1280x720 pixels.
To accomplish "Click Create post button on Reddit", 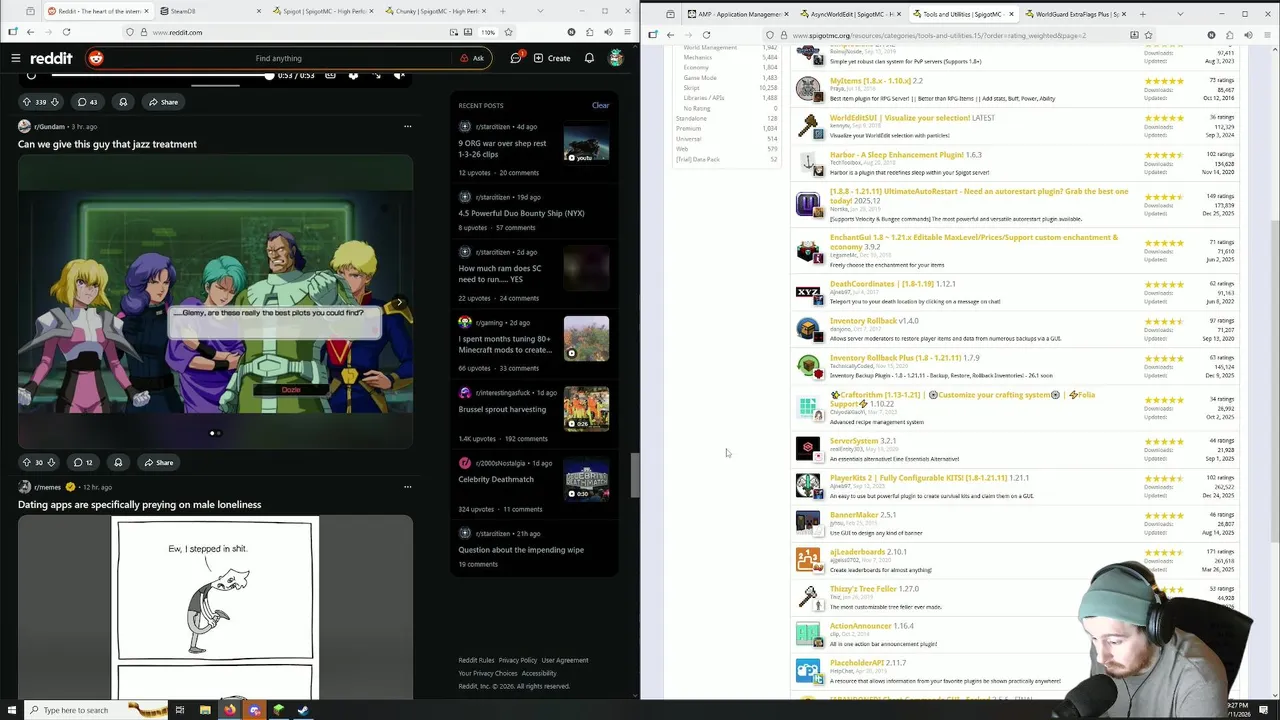I will coord(552,58).
